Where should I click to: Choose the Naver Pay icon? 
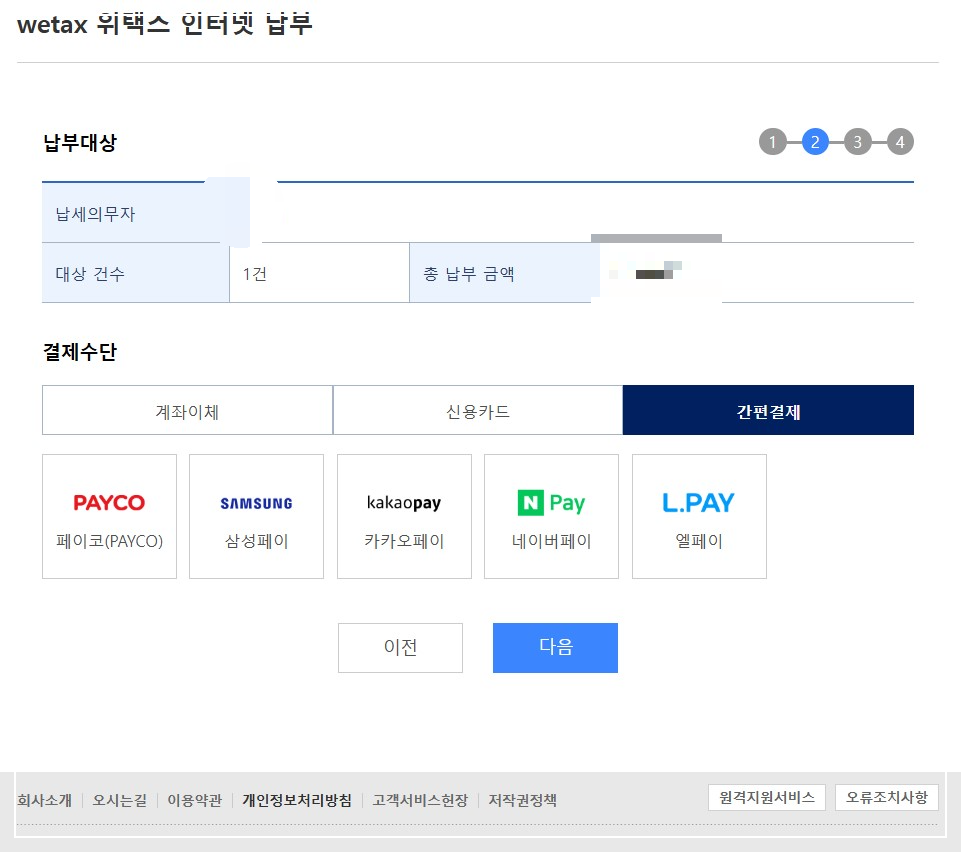click(x=551, y=516)
